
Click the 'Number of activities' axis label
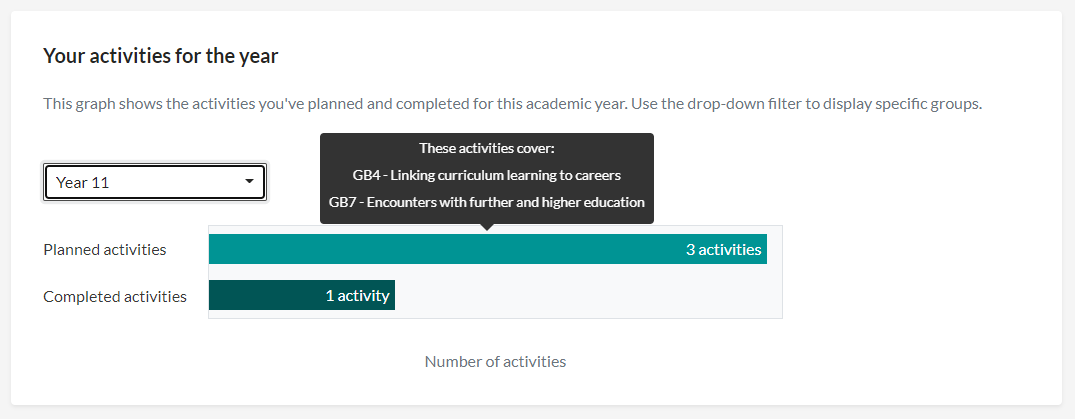click(x=495, y=361)
